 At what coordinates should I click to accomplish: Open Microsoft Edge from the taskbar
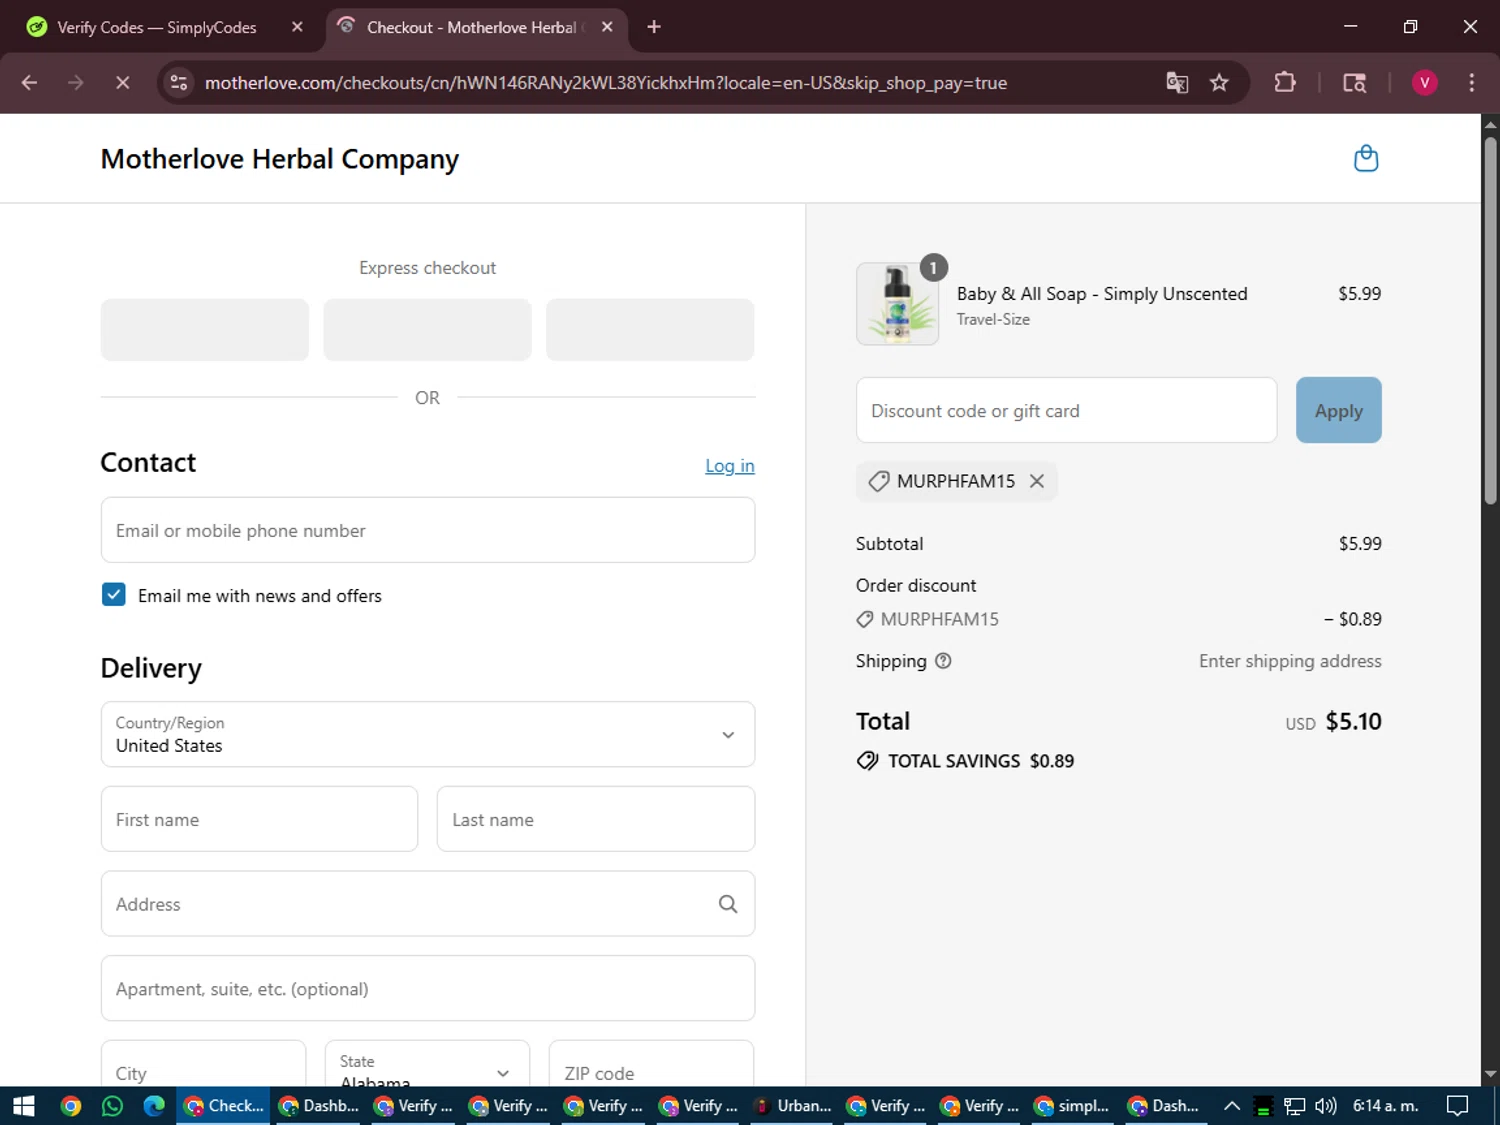(x=154, y=1106)
